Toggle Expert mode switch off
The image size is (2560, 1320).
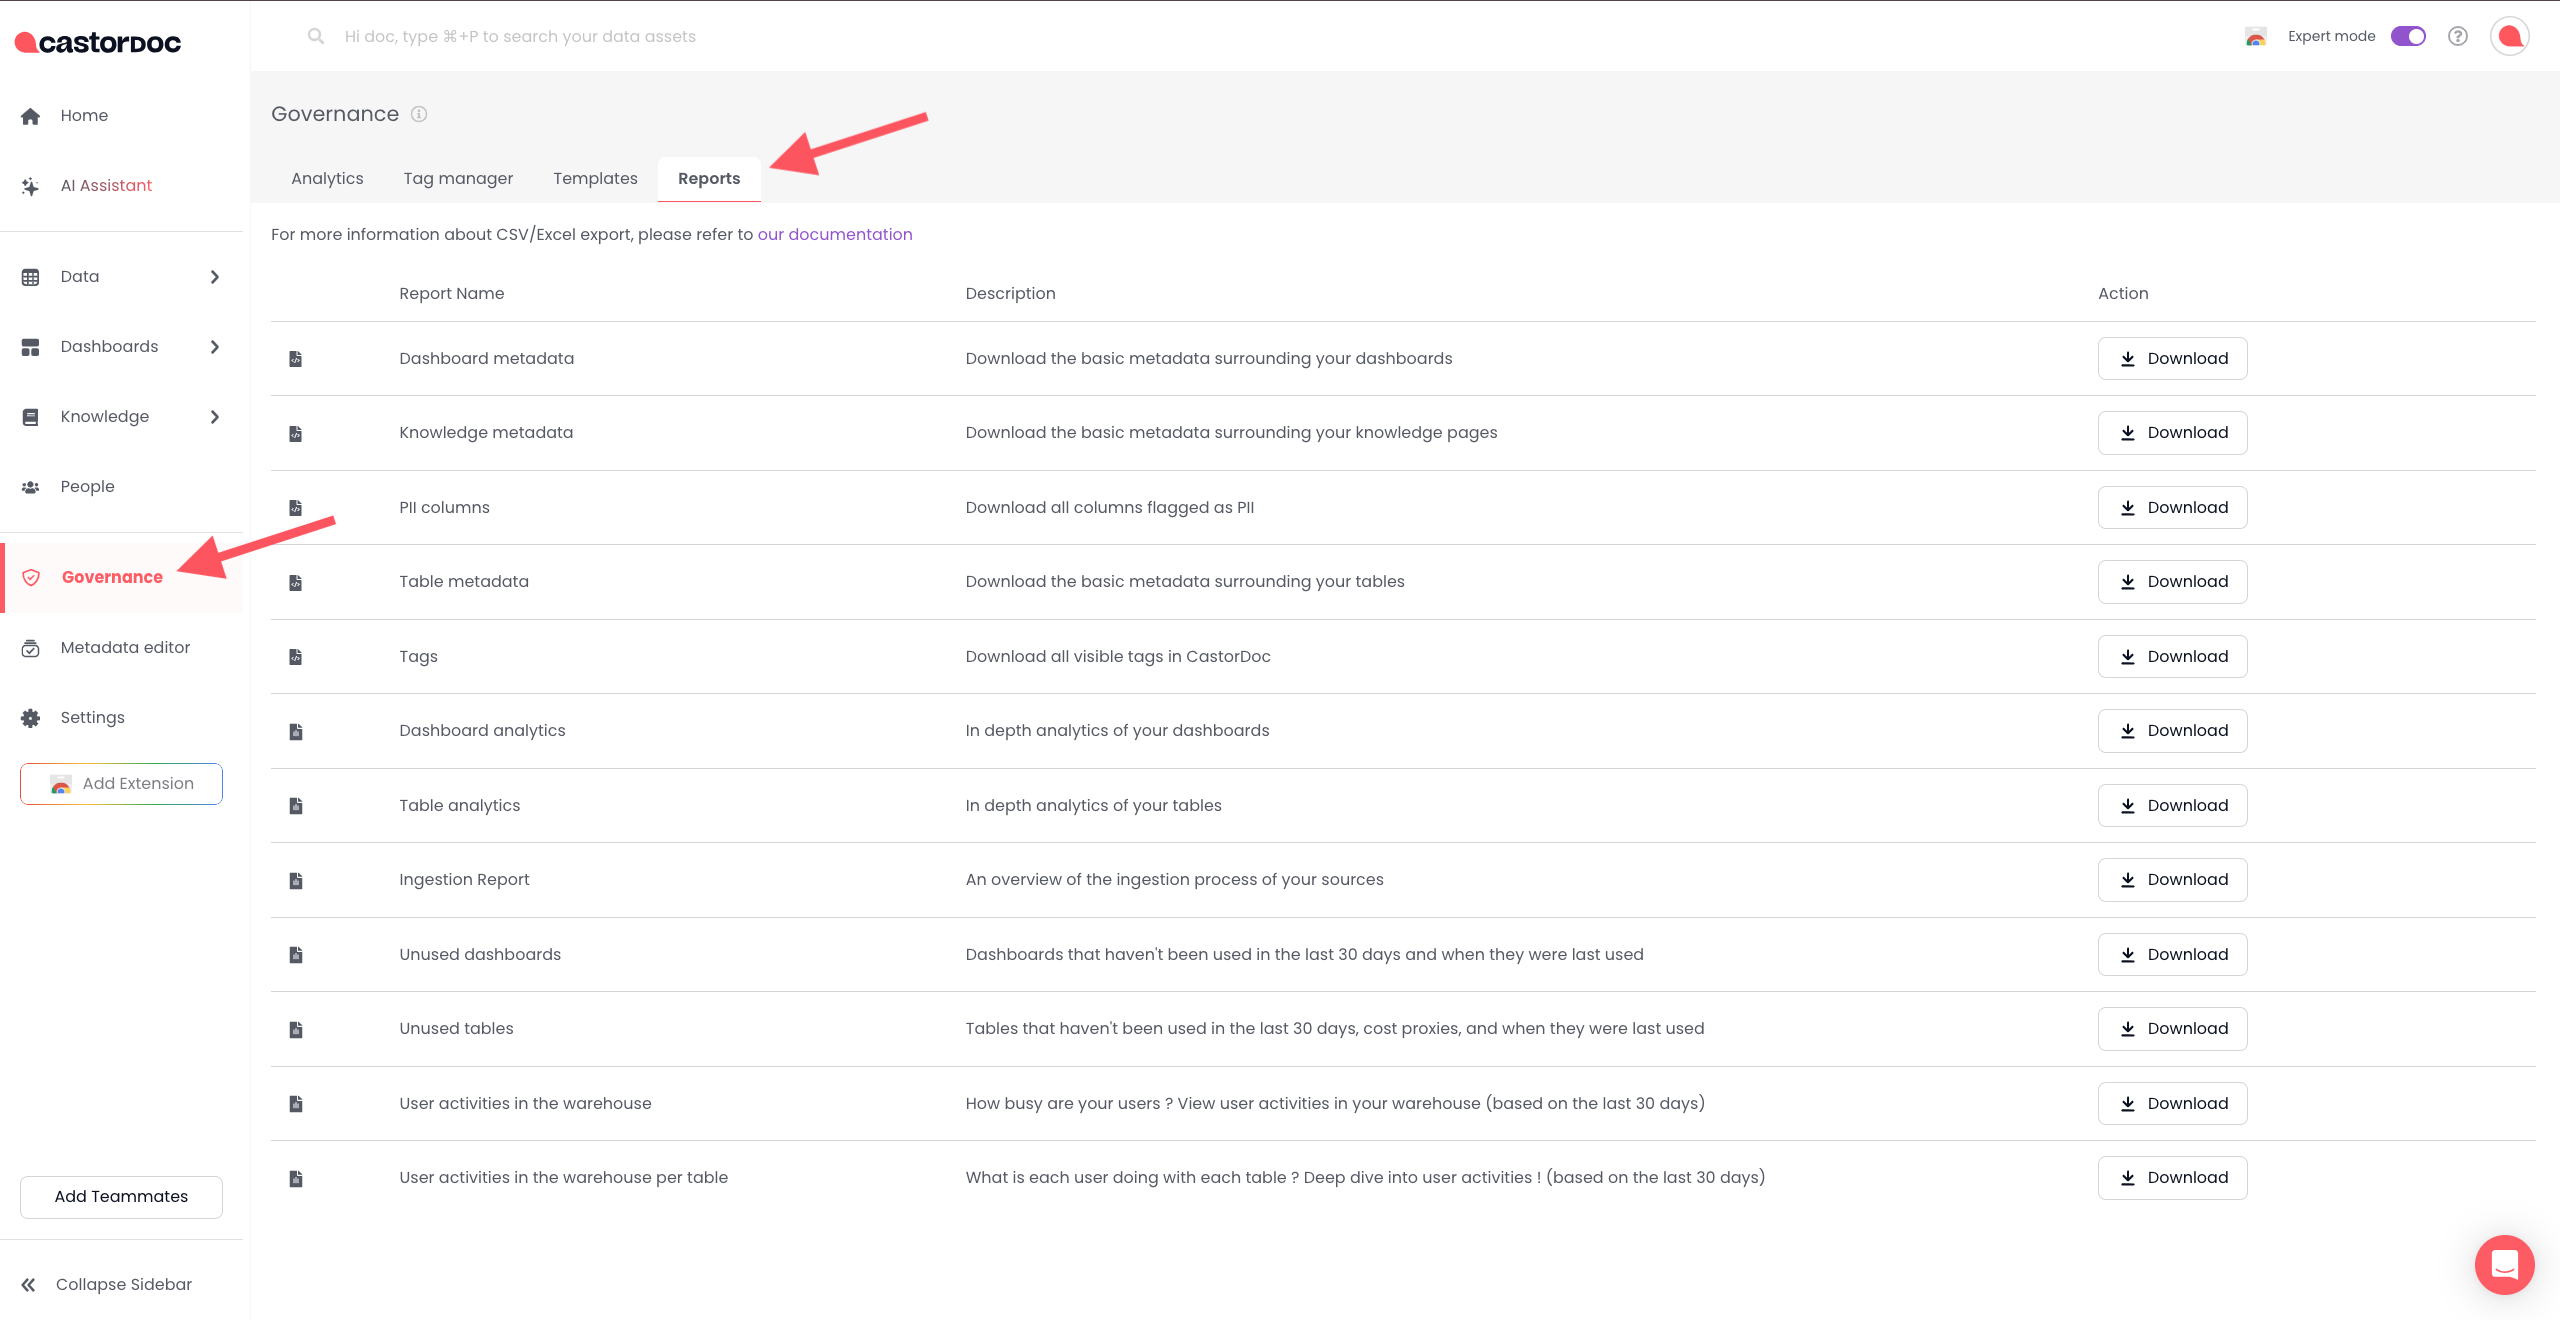click(2408, 37)
